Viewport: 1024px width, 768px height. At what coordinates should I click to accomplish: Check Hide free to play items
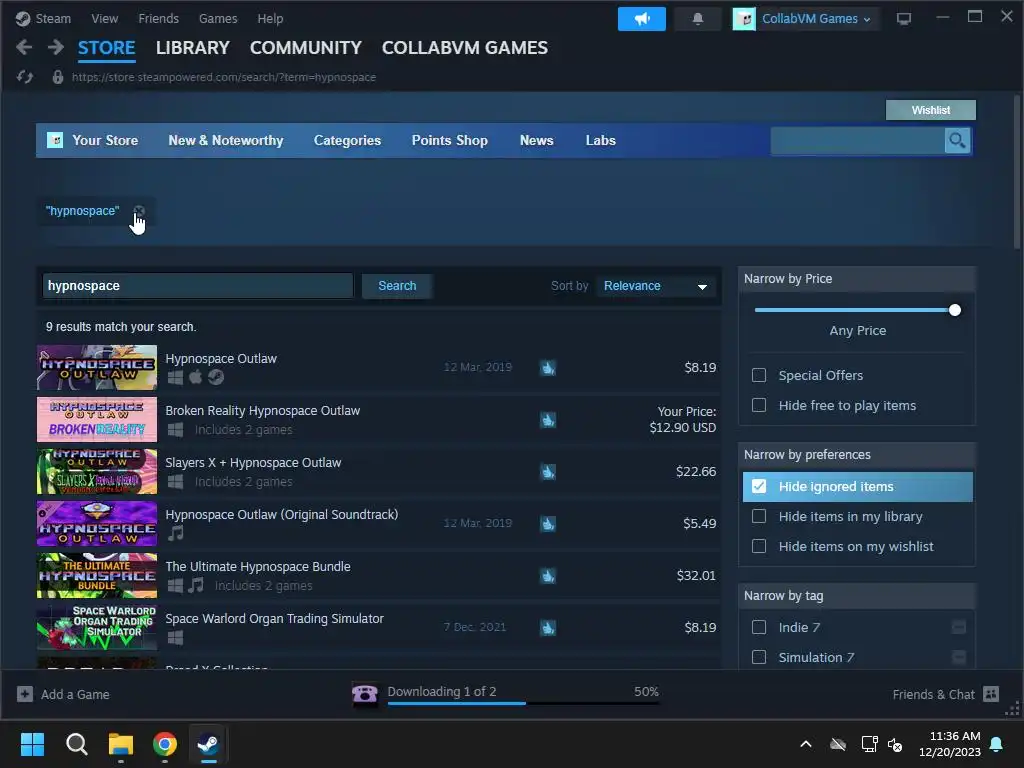click(x=759, y=405)
